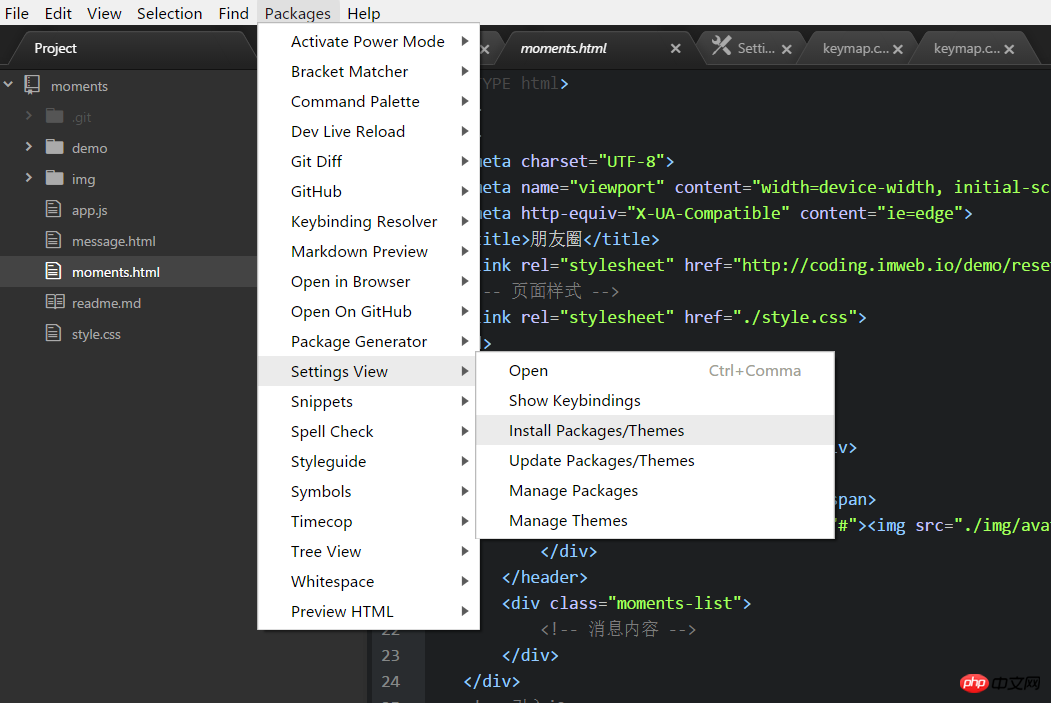Click the moments project root repo icon
This screenshot has width=1051, height=703.
tap(32, 84)
